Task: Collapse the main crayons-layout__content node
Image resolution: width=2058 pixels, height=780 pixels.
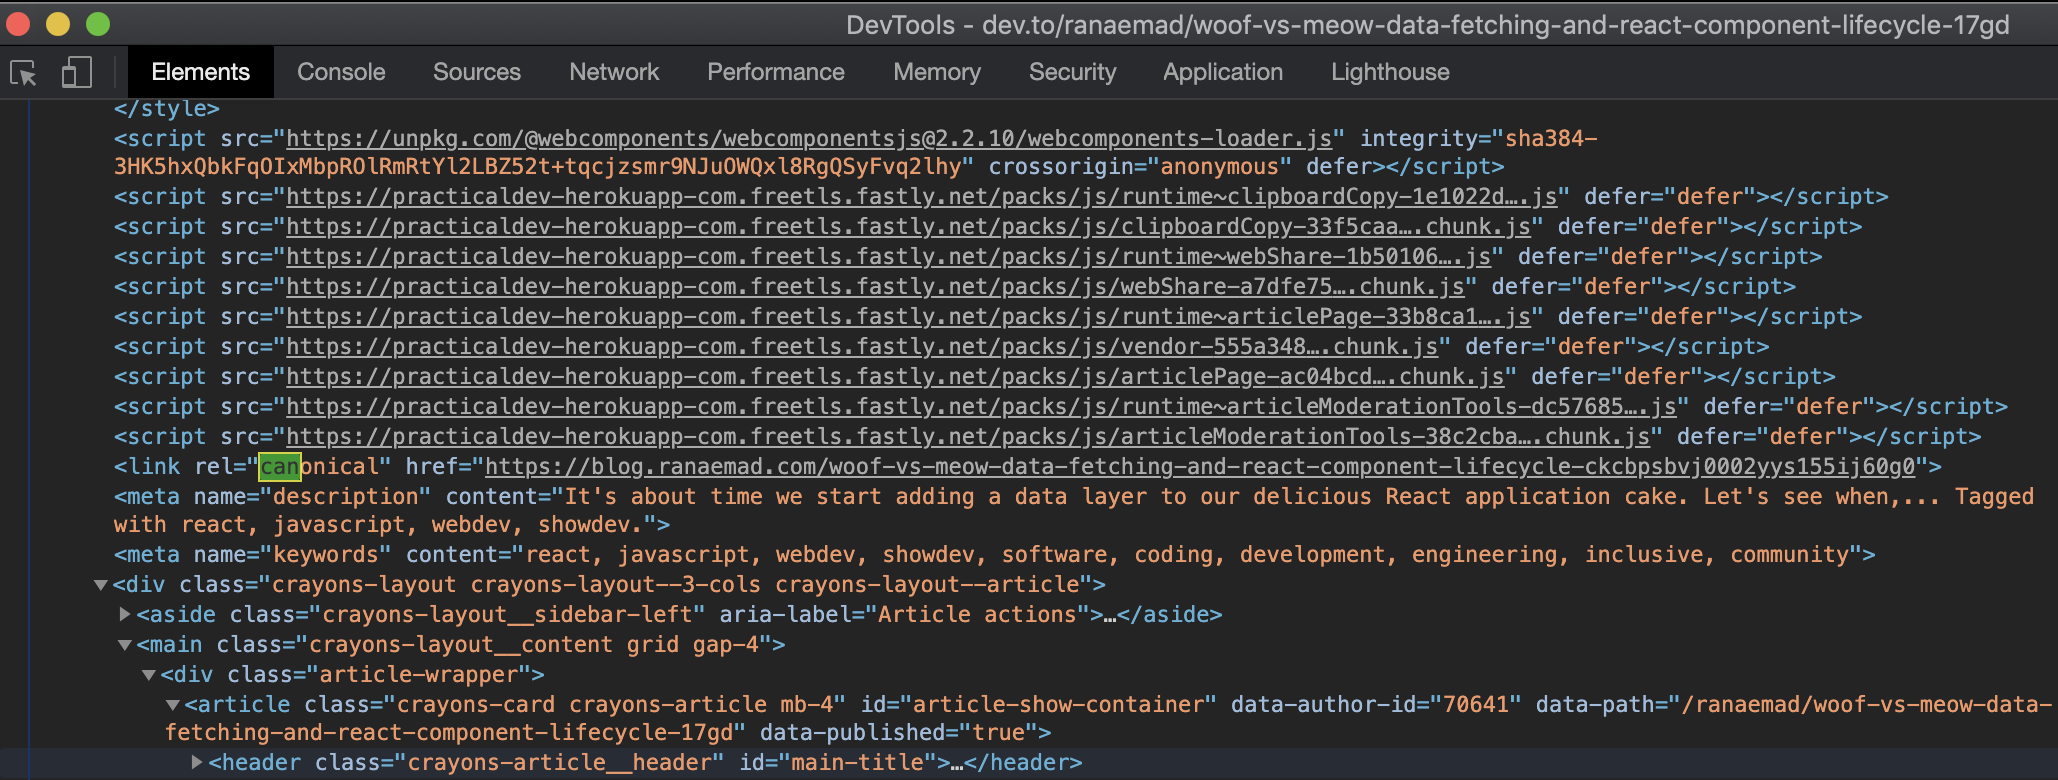Action: (124, 645)
